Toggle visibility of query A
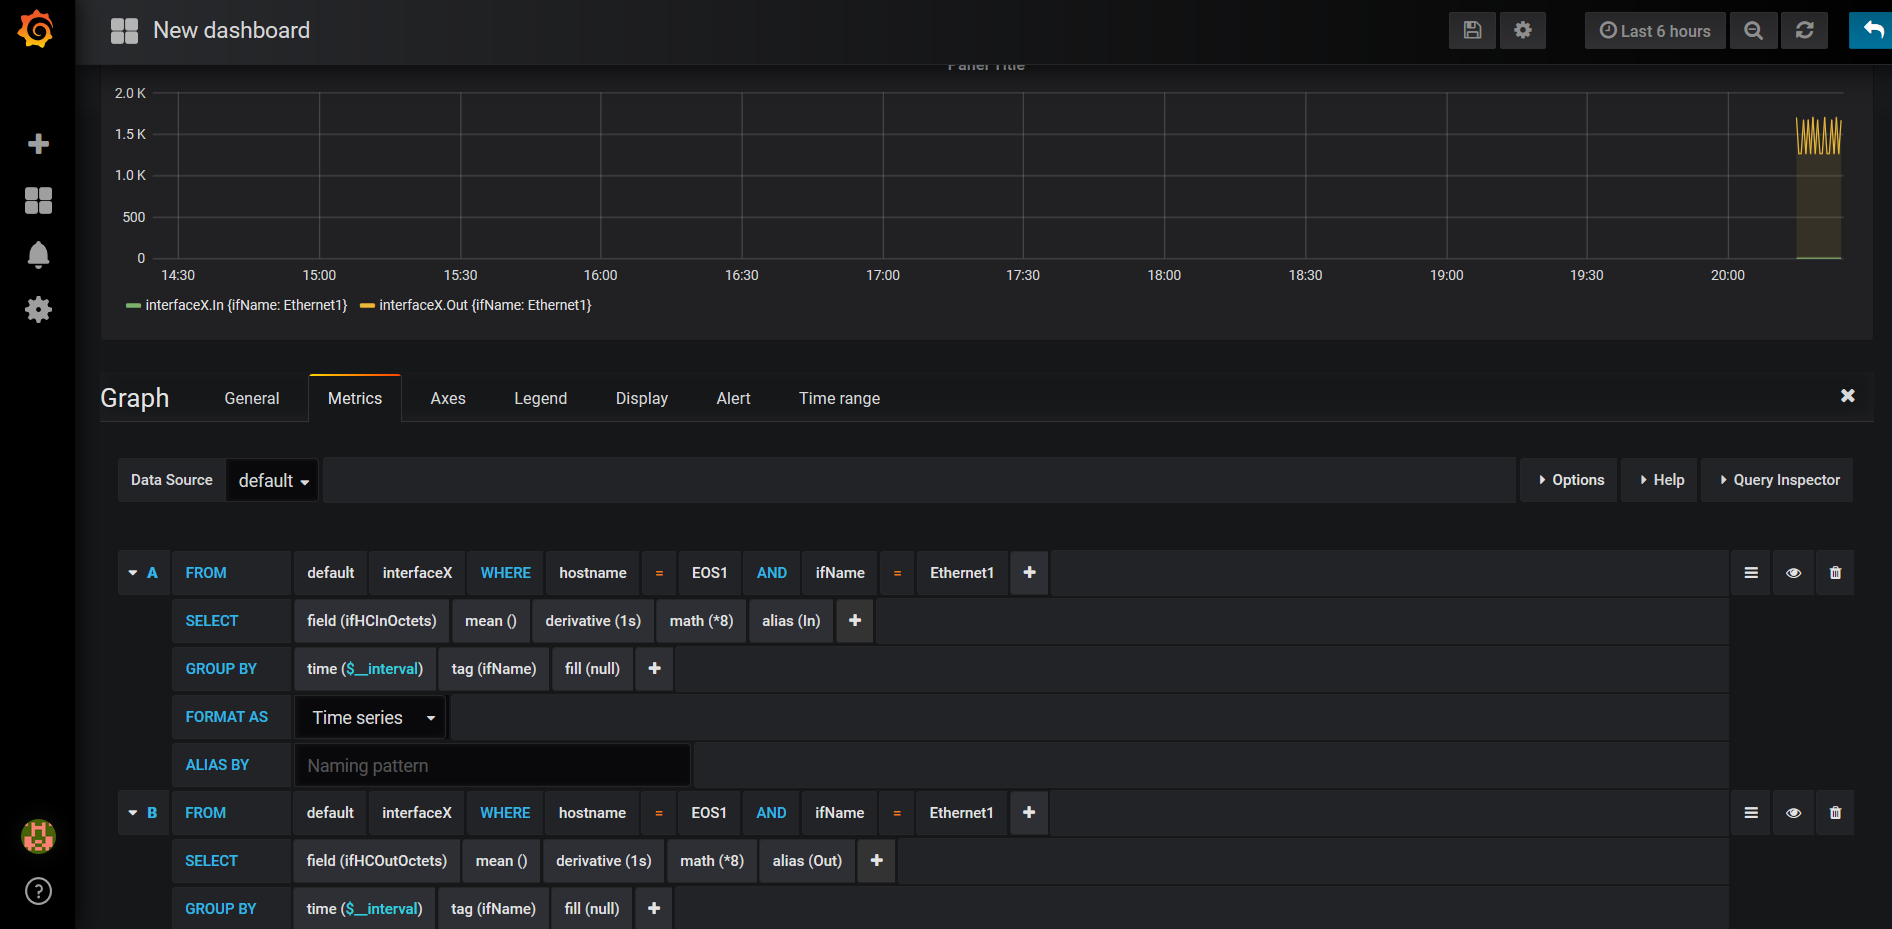 point(1793,573)
